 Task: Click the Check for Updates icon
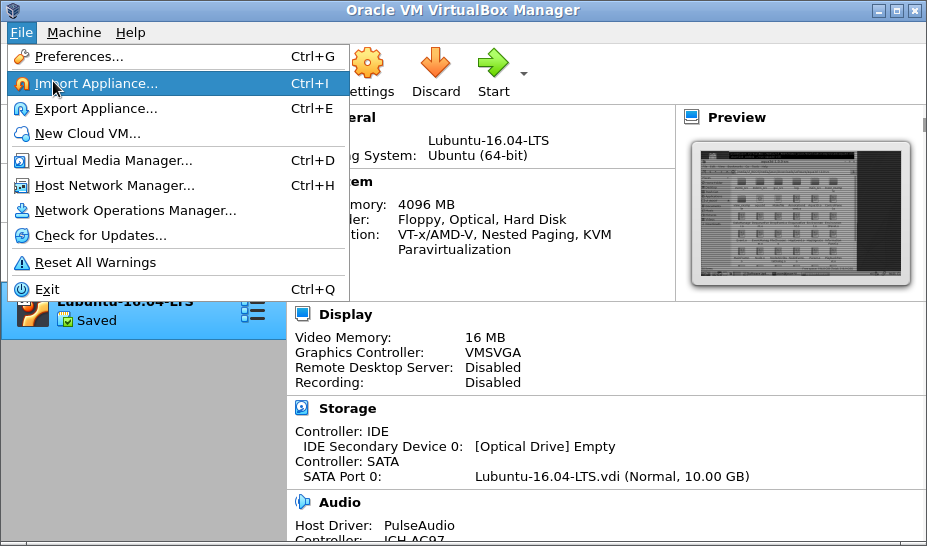click(x=21, y=235)
